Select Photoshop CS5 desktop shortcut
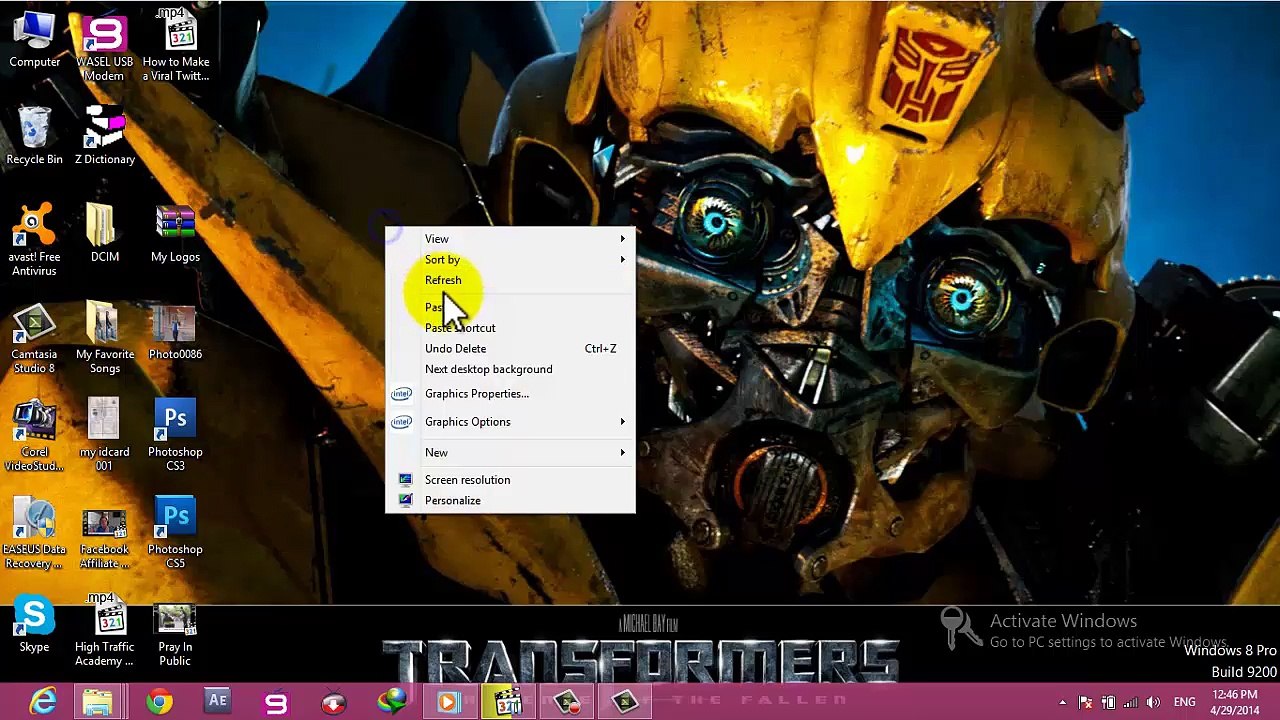Image resolution: width=1280 pixels, height=720 pixels. [x=175, y=534]
